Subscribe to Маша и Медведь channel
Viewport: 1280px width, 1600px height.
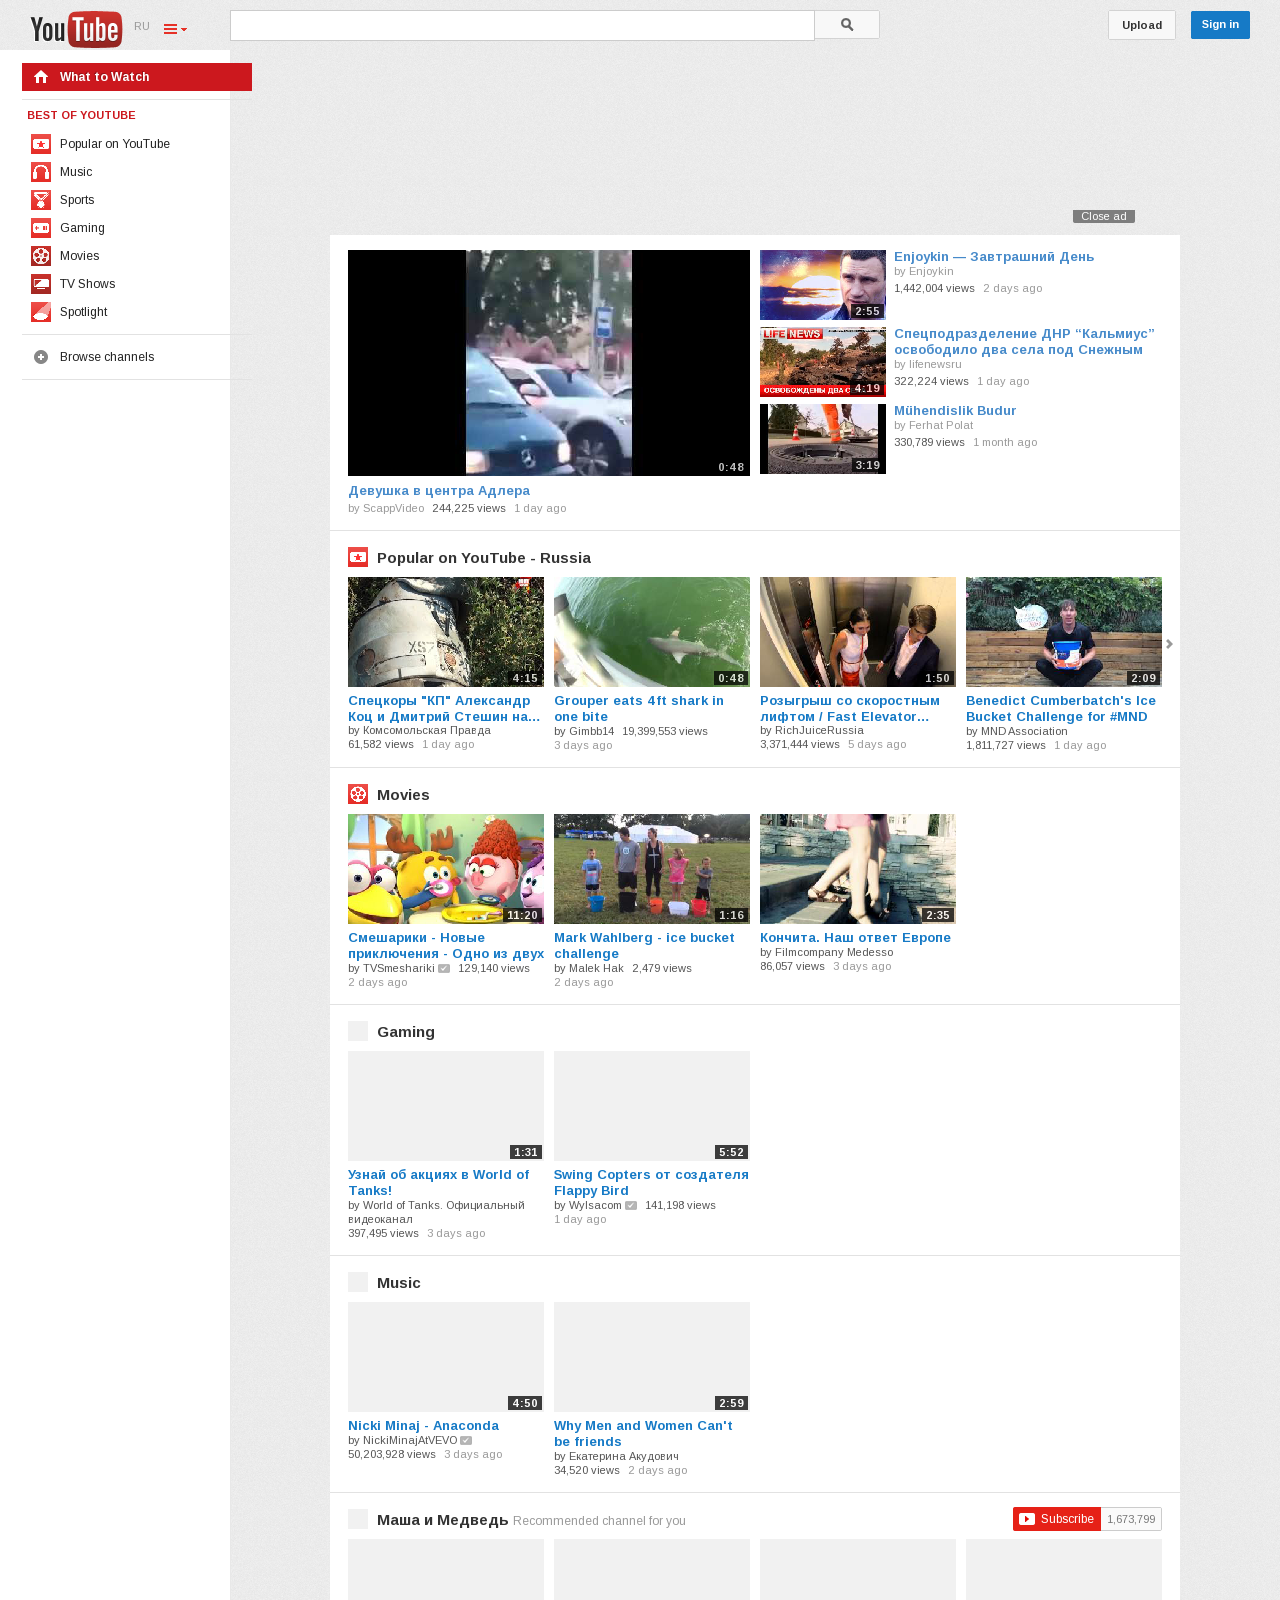click(x=1057, y=1519)
